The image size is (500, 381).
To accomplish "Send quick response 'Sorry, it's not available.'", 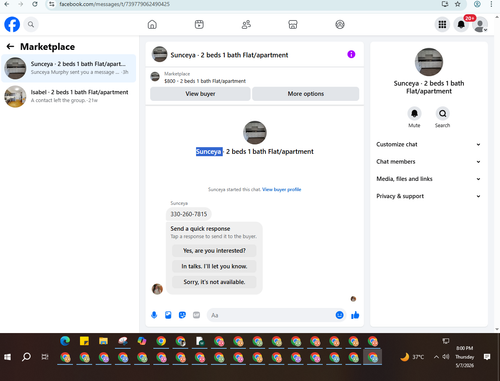I will pyautogui.click(x=214, y=282).
